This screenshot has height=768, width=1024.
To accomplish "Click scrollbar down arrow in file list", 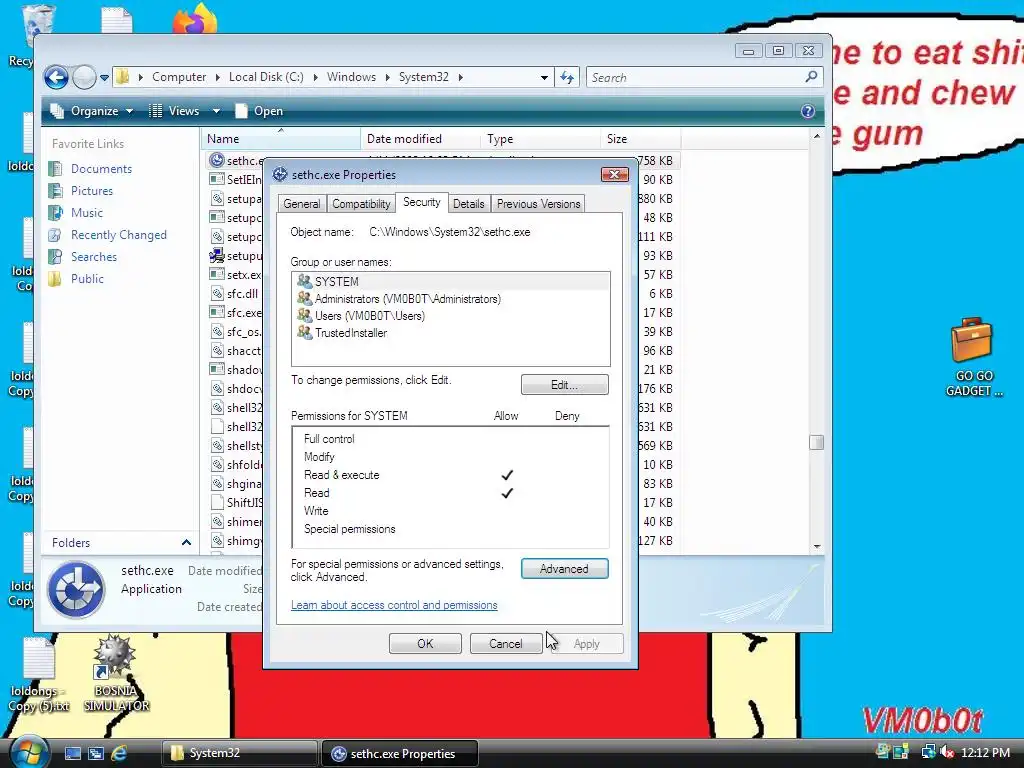I will click(x=816, y=547).
